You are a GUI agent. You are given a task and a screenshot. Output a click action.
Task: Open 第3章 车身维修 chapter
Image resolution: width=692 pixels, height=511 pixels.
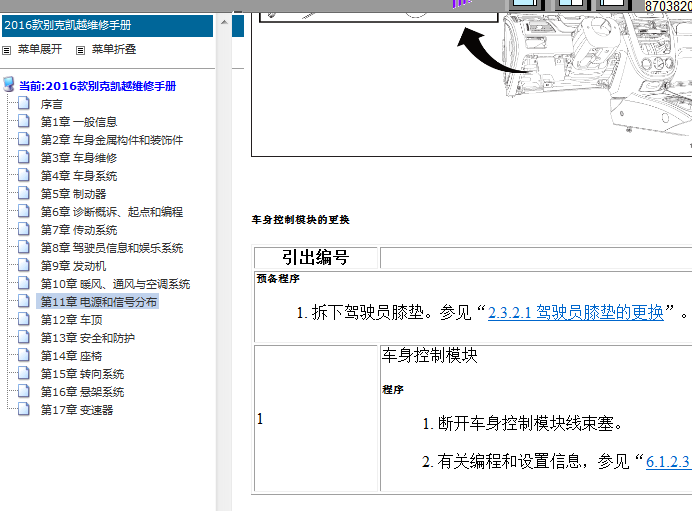point(79,158)
